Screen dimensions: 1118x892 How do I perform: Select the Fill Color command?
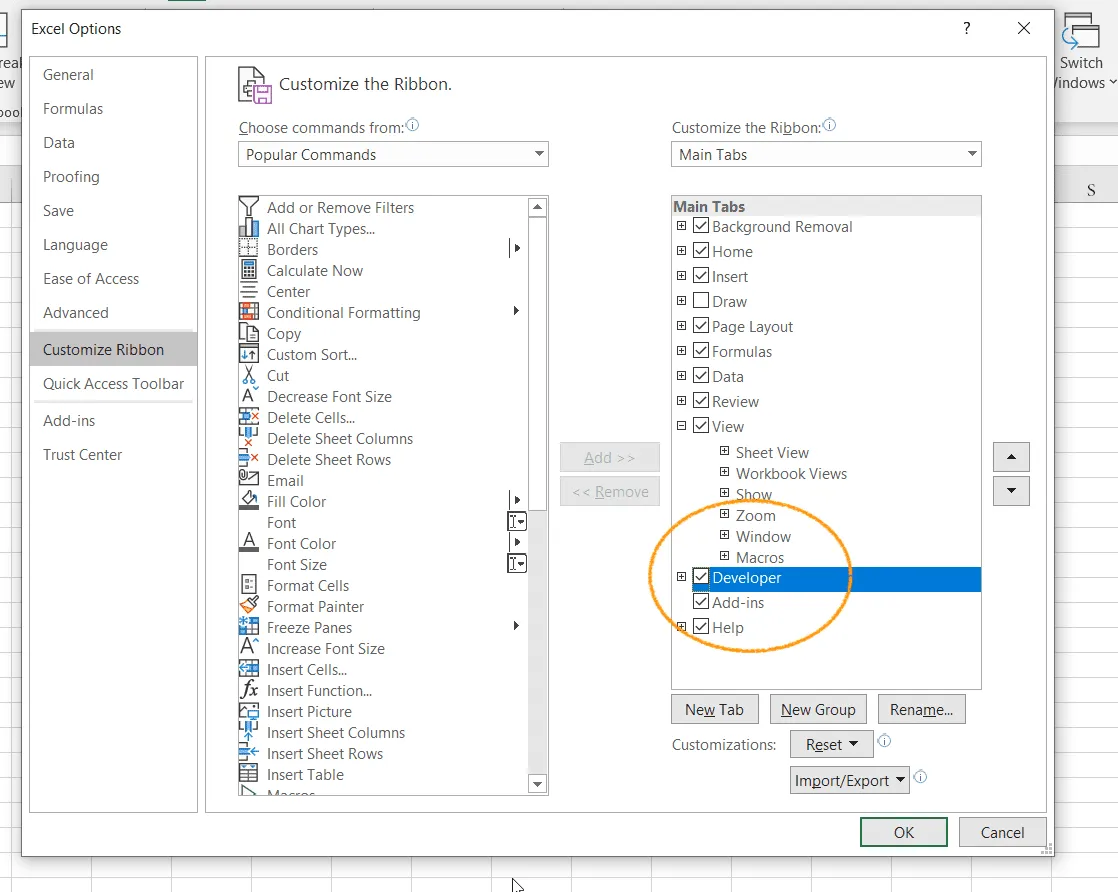coord(295,501)
